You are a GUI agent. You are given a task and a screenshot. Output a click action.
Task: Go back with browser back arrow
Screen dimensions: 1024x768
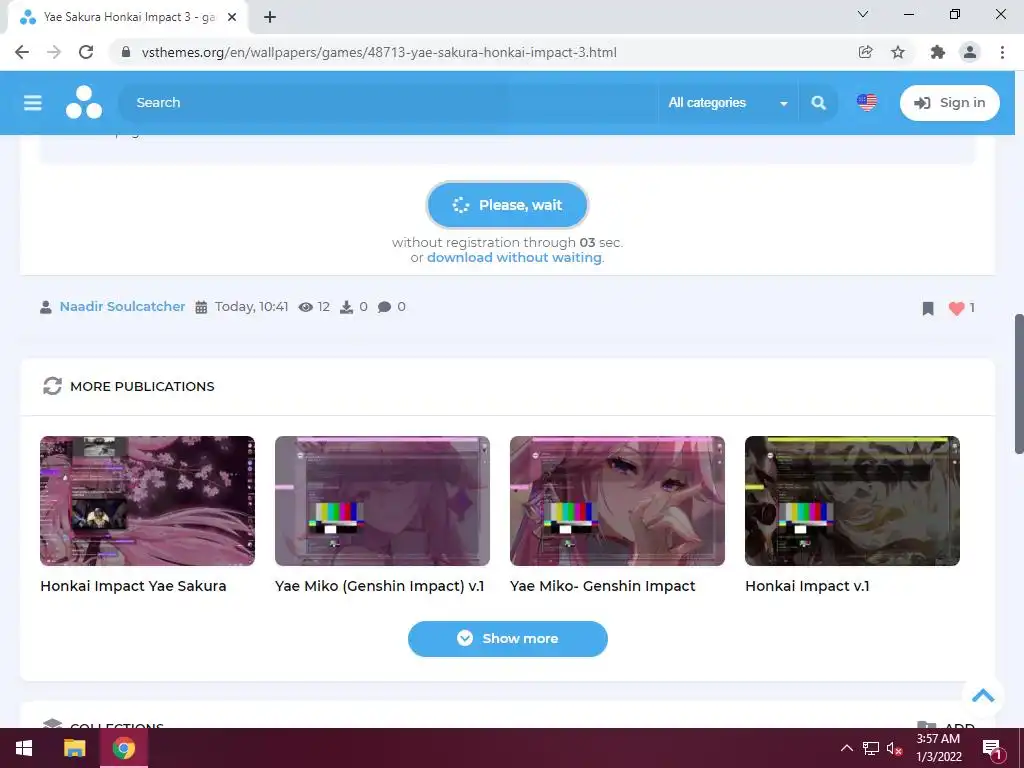pyautogui.click(x=22, y=52)
